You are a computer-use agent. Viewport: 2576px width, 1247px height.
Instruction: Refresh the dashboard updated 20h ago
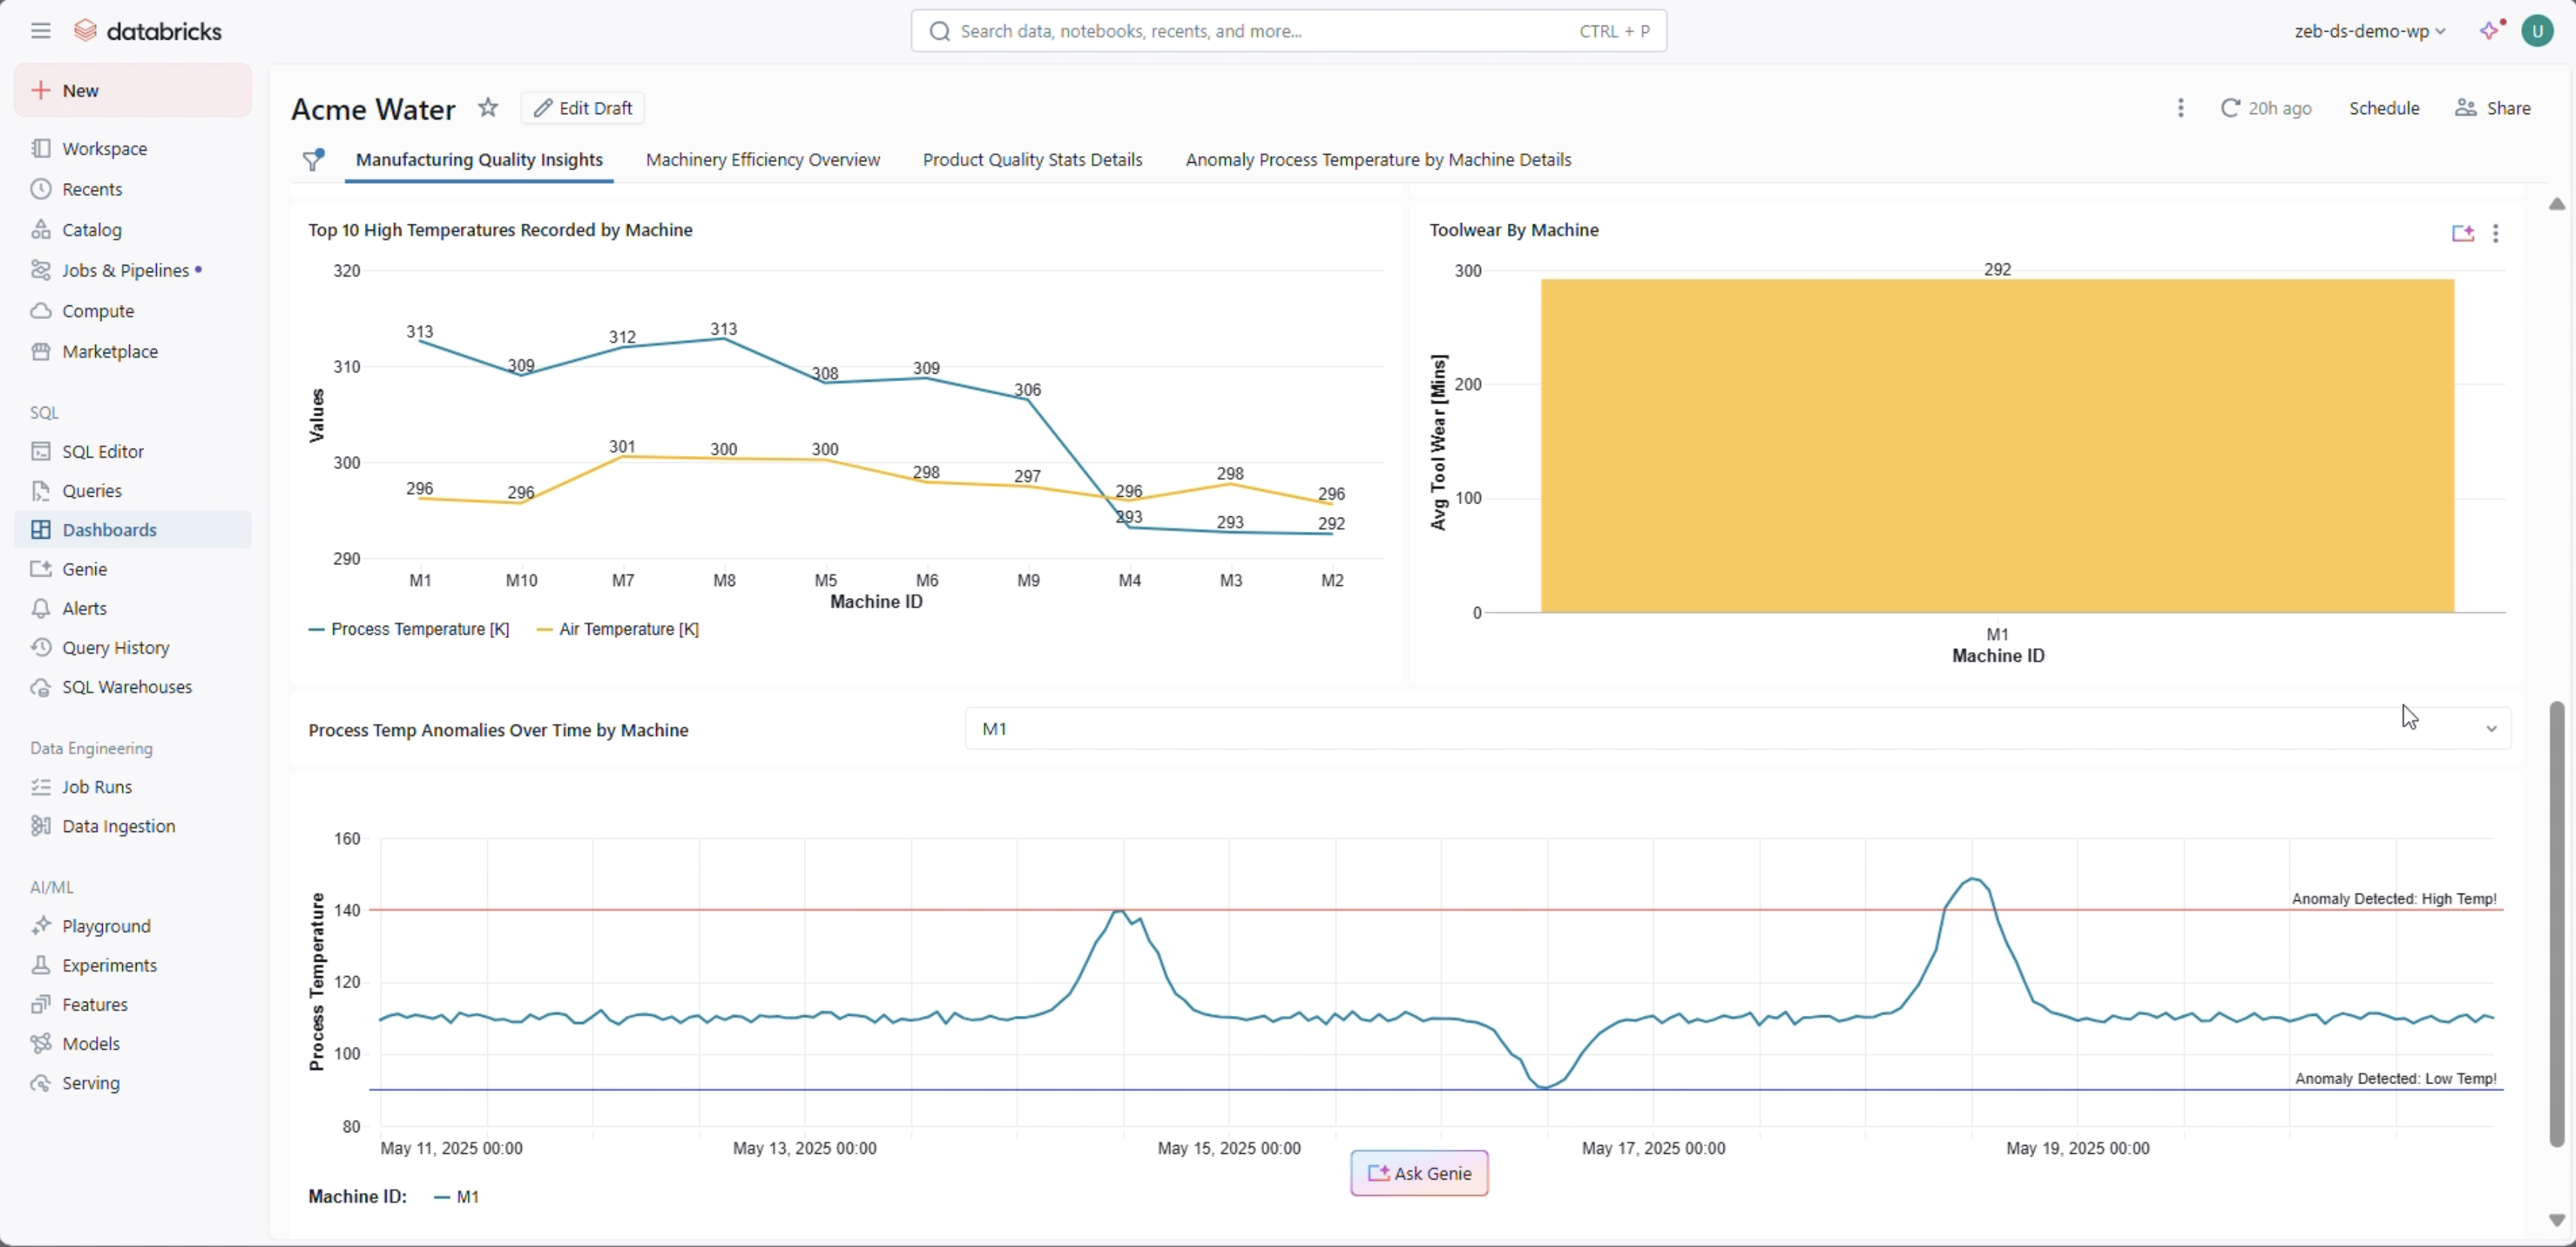point(2265,108)
